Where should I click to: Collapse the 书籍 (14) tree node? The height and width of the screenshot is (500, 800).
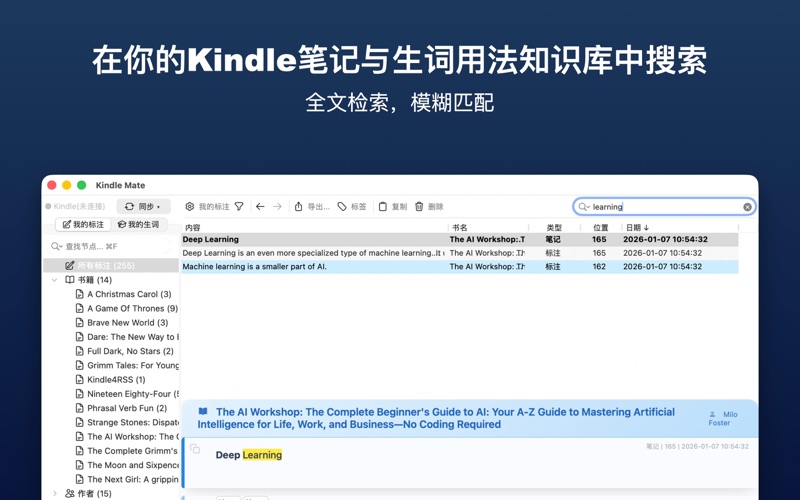click(55, 280)
